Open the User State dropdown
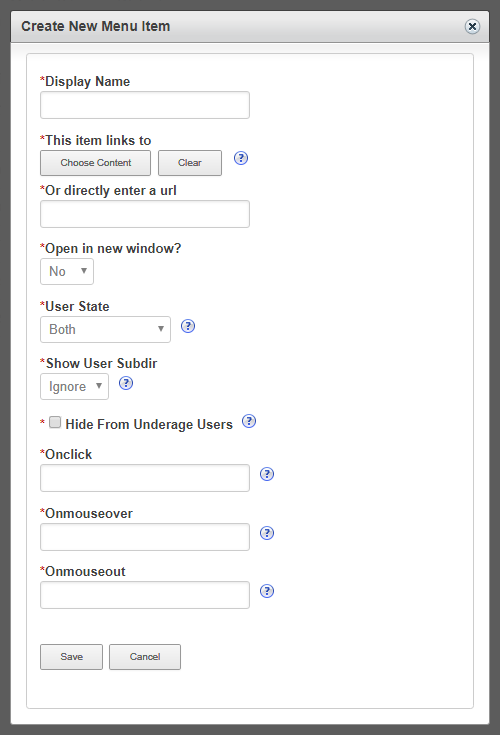500x735 pixels. pyautogui.click(x=105, y=330)
